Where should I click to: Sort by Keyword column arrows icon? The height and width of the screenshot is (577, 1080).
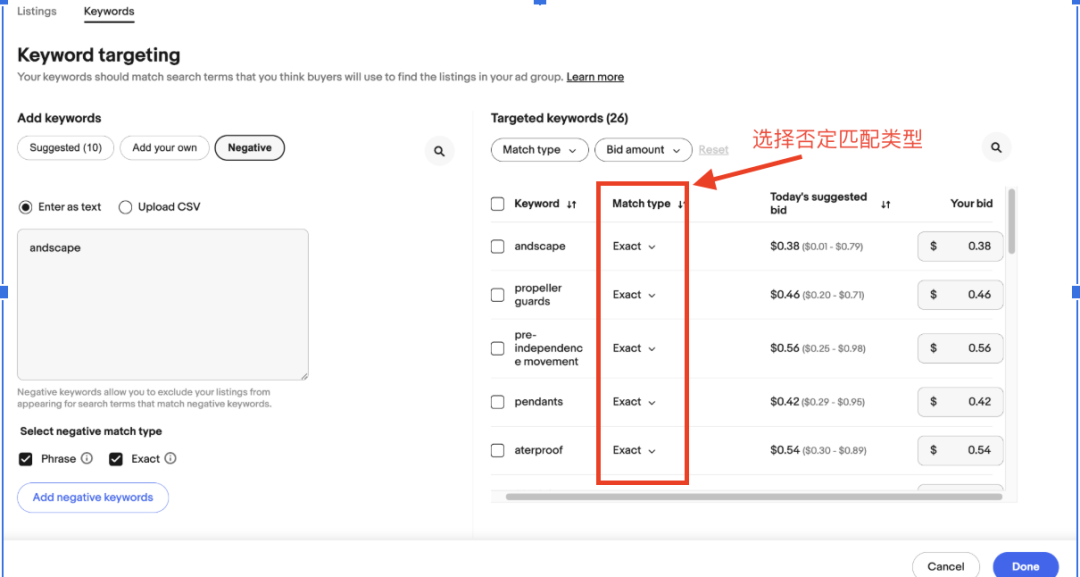pos(571,204)
